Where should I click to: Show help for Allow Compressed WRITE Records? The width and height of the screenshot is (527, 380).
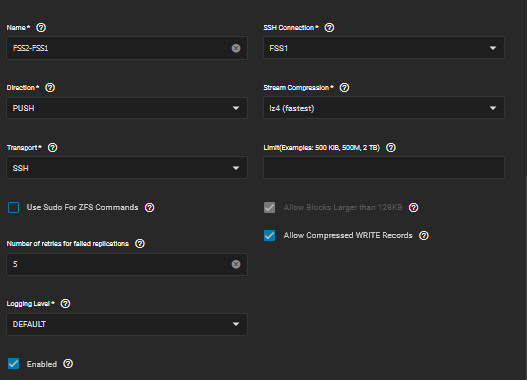[x=424, y=236]
